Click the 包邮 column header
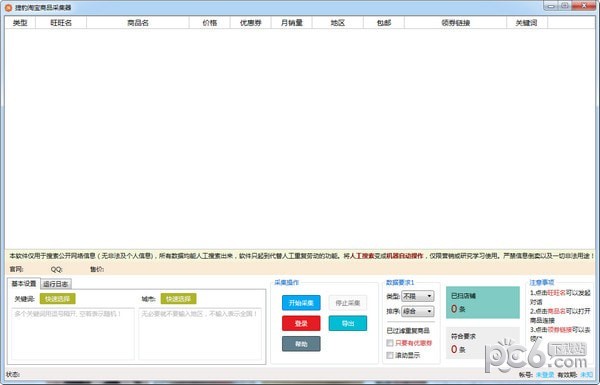Screen dimensions: 600x385 point(384,23)
